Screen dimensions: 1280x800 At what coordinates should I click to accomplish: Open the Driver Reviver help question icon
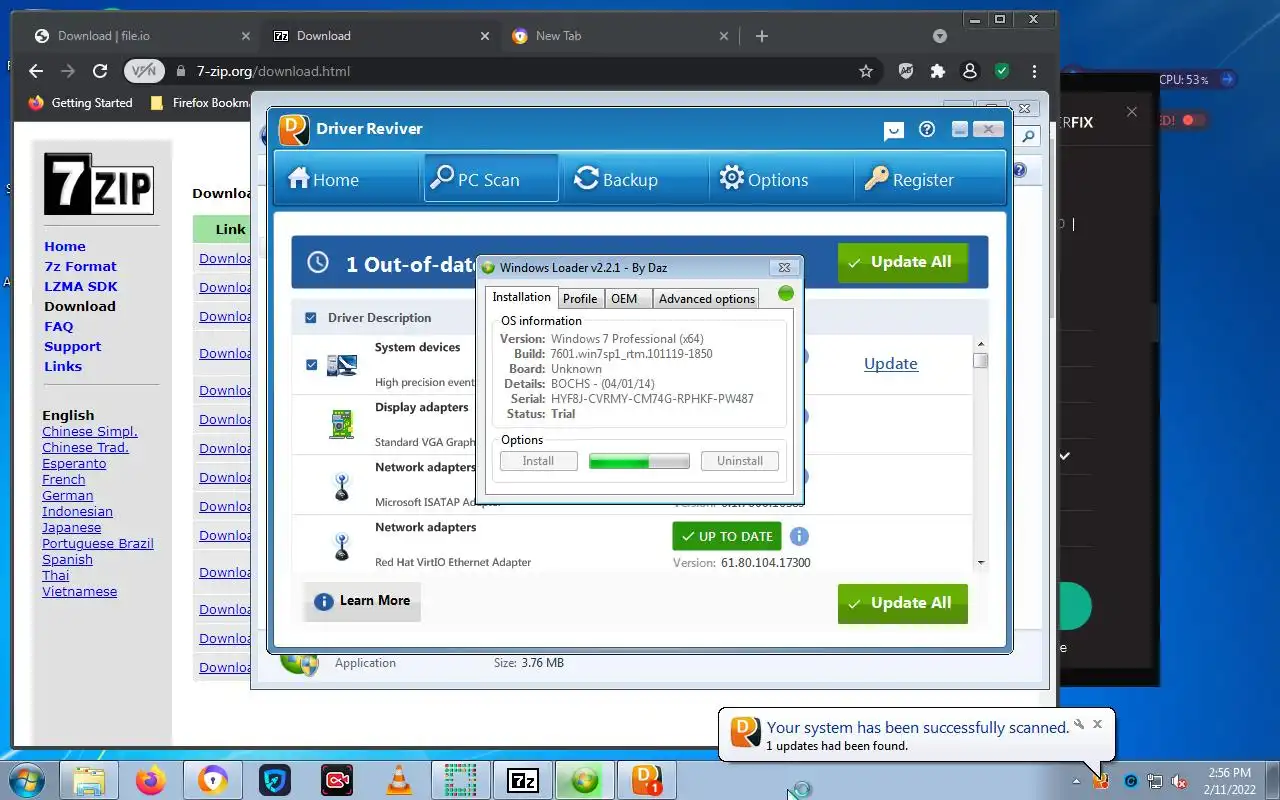click(927, 129)
